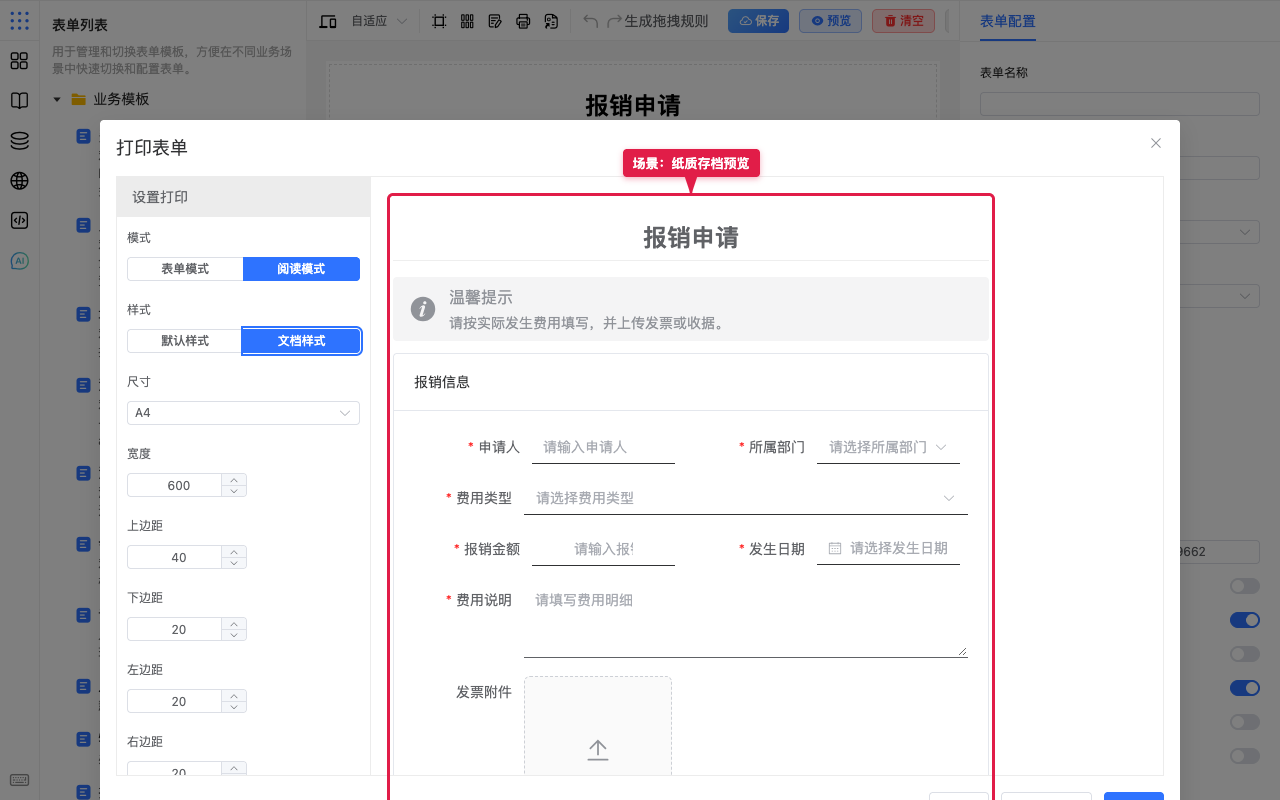Click the frame crop toolbar icon
The width and height of the screenshot is (1280, 800).
[439, 21]
